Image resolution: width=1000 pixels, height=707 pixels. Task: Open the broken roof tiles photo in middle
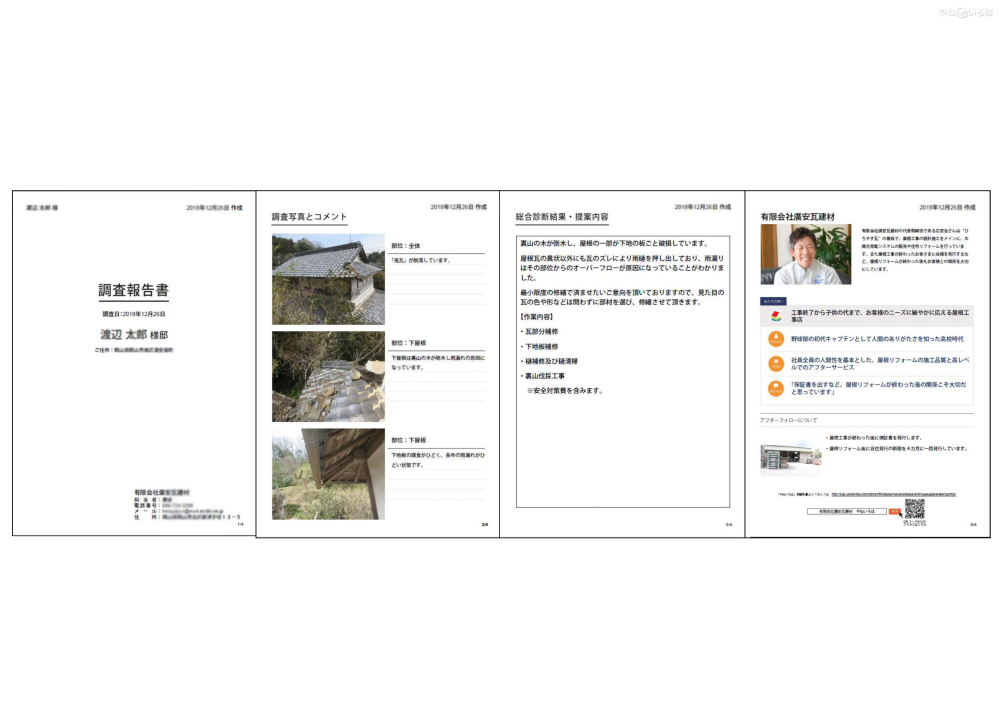[327, 376]
